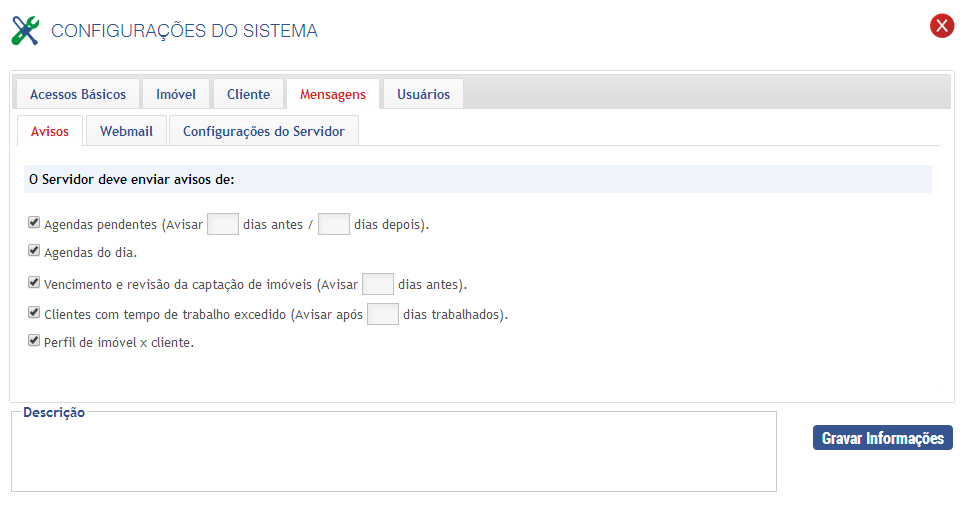Click inside the Descrição text area
The height and width of the screenshot is (508, 966).
pos(394,455)
